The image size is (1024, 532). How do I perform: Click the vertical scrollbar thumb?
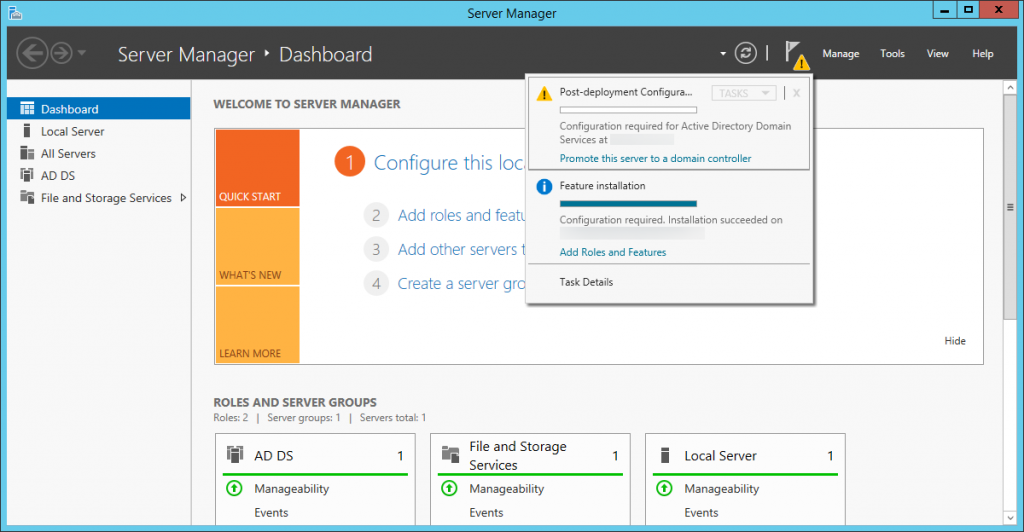click(1010, 207)
